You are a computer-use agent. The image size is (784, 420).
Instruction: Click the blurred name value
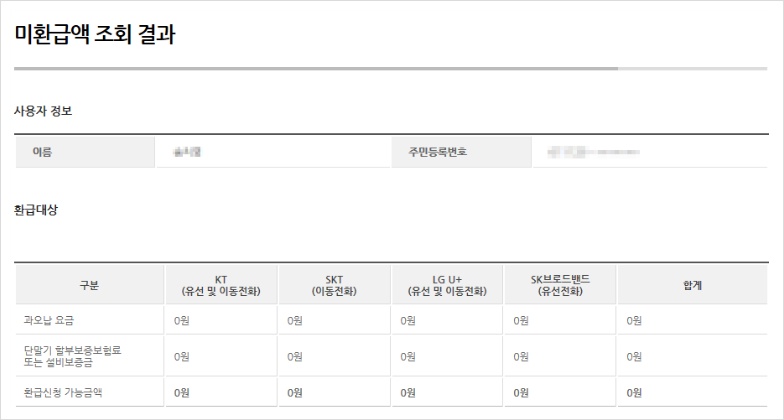click(187, 152)
